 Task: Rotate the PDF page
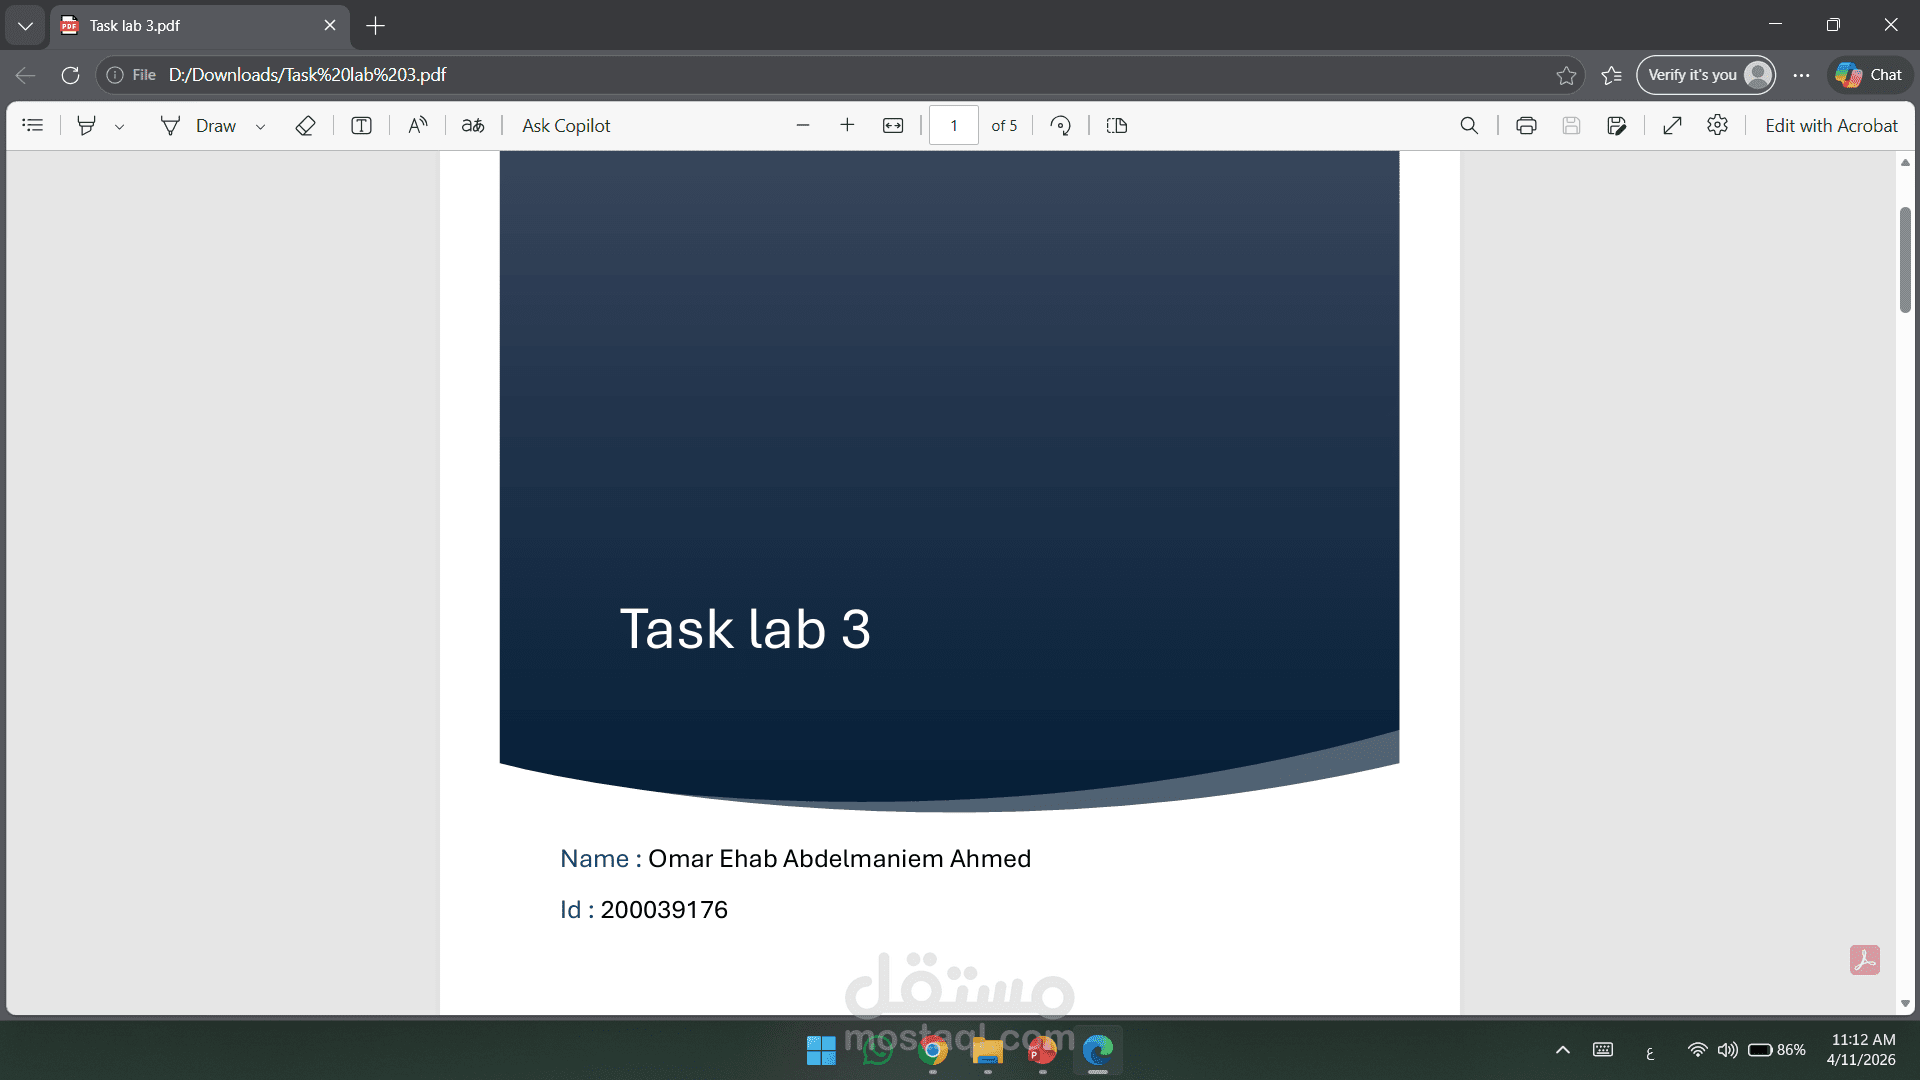coord(1060,125)
